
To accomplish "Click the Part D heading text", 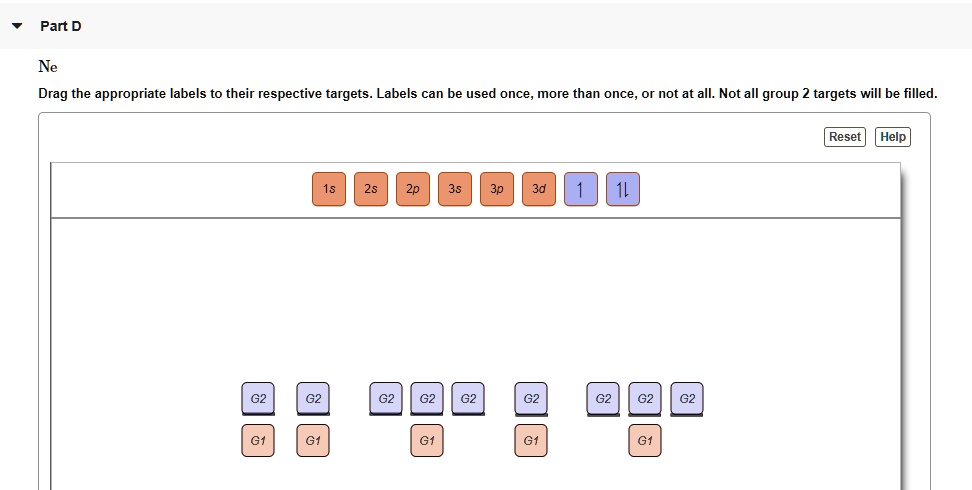I will tap(61, 26).
